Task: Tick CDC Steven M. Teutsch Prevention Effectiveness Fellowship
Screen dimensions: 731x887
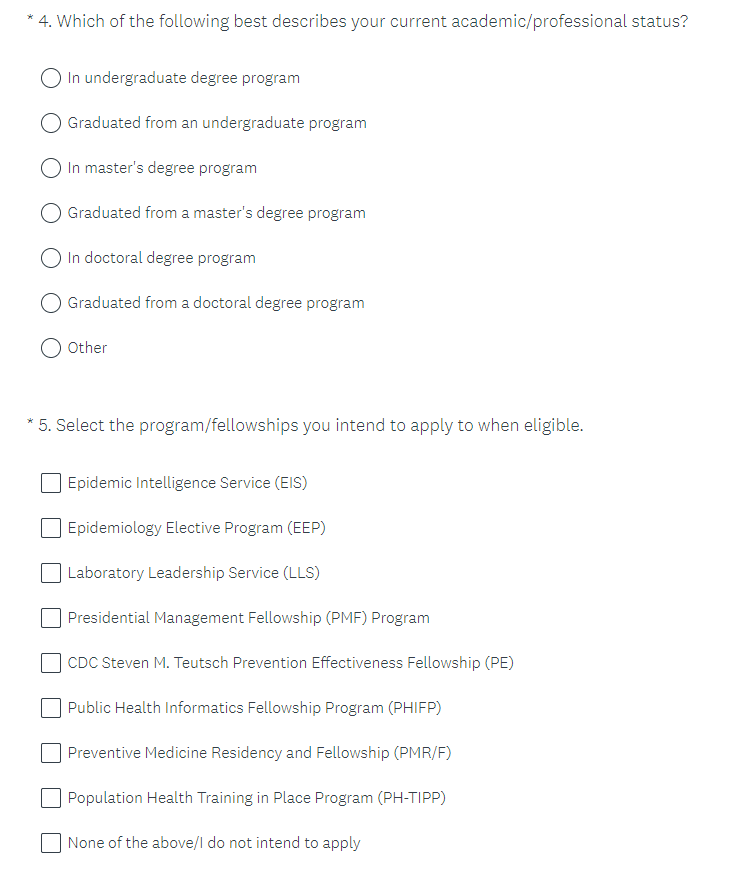Action: click(x=52, y=663)
